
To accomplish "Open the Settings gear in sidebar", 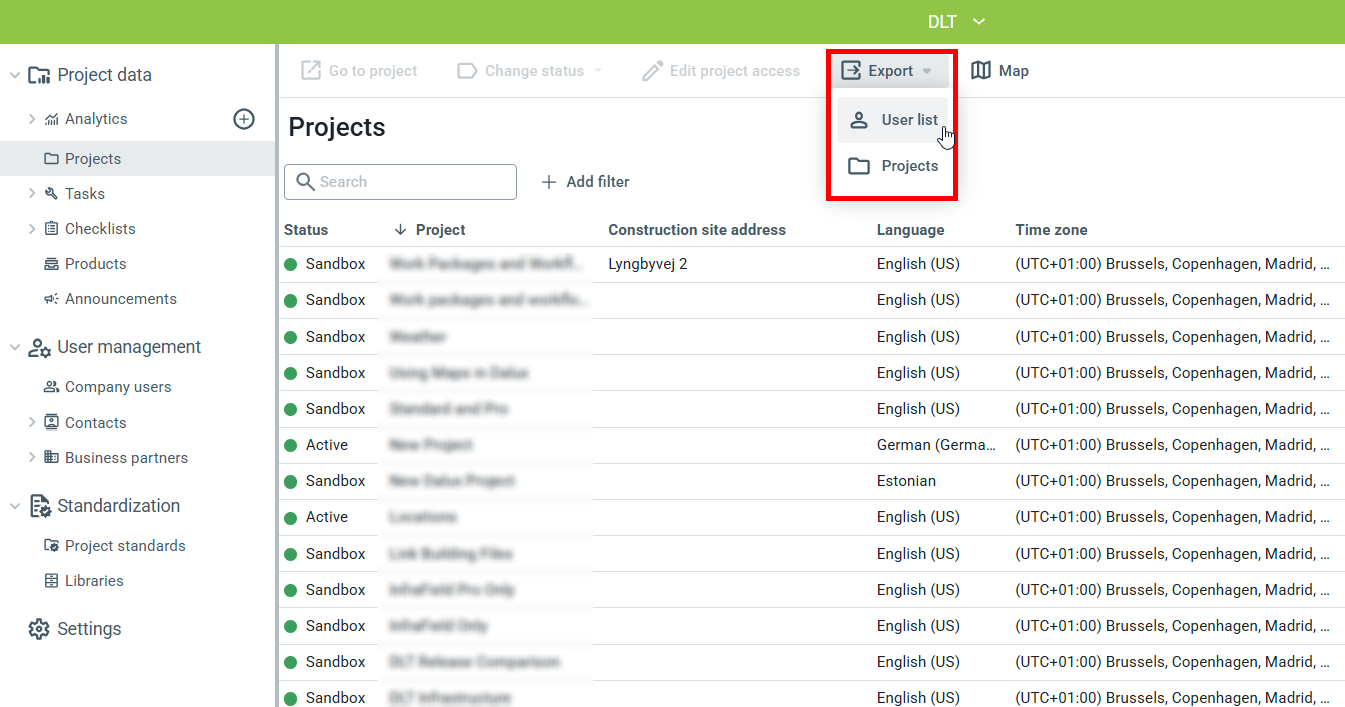I will pos(39,629).
